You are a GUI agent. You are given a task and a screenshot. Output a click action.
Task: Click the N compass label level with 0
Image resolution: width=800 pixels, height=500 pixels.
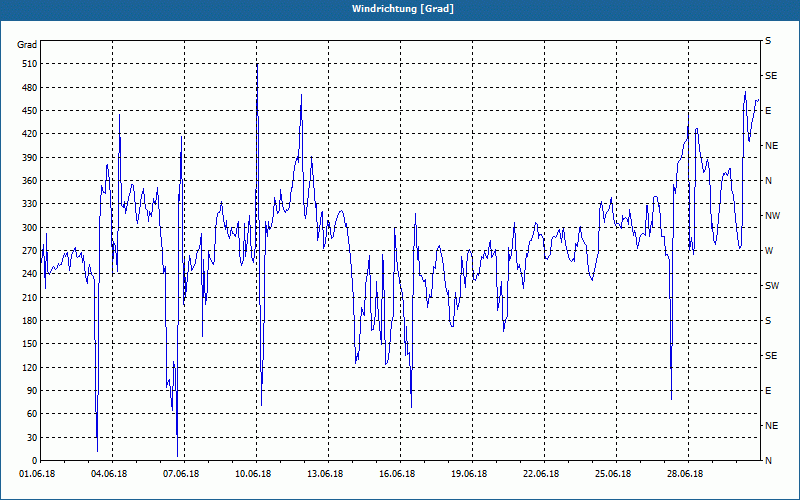(768, 461)
